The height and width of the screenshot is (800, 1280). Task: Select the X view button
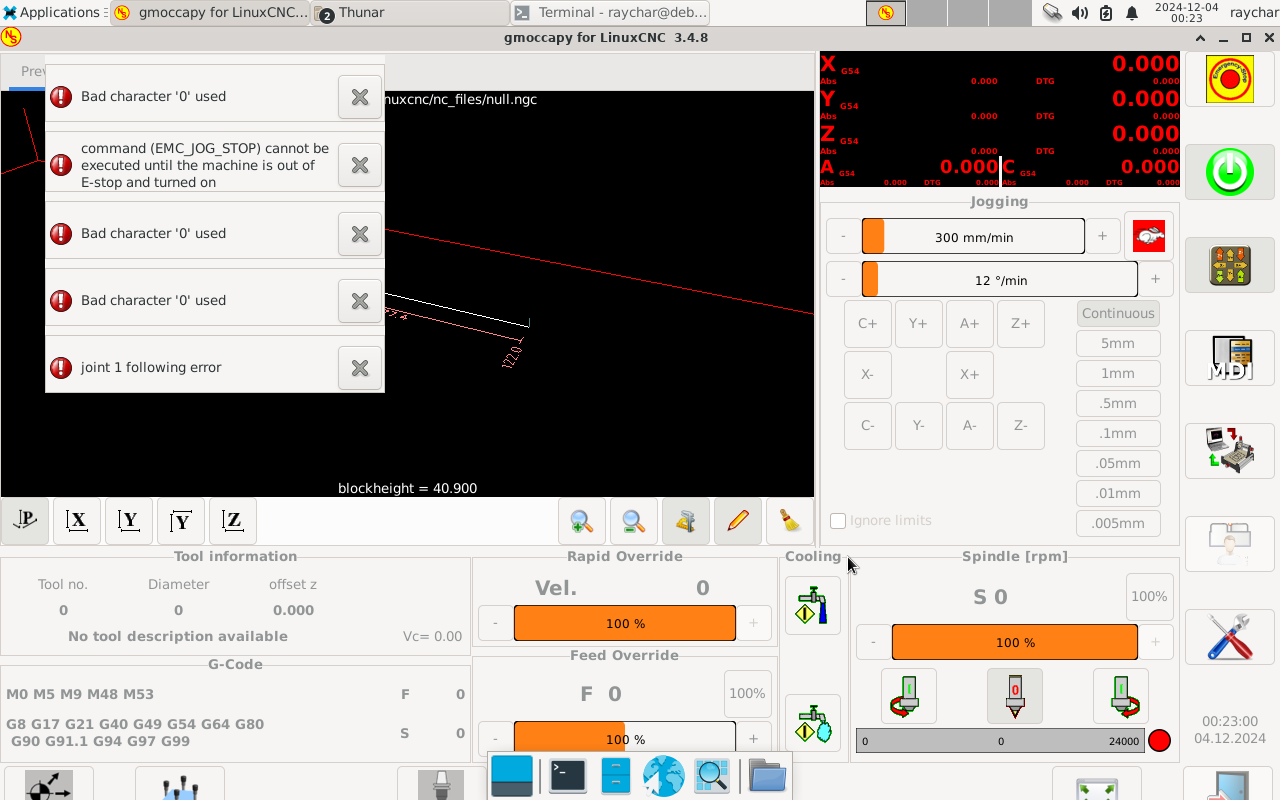(77, 521)
